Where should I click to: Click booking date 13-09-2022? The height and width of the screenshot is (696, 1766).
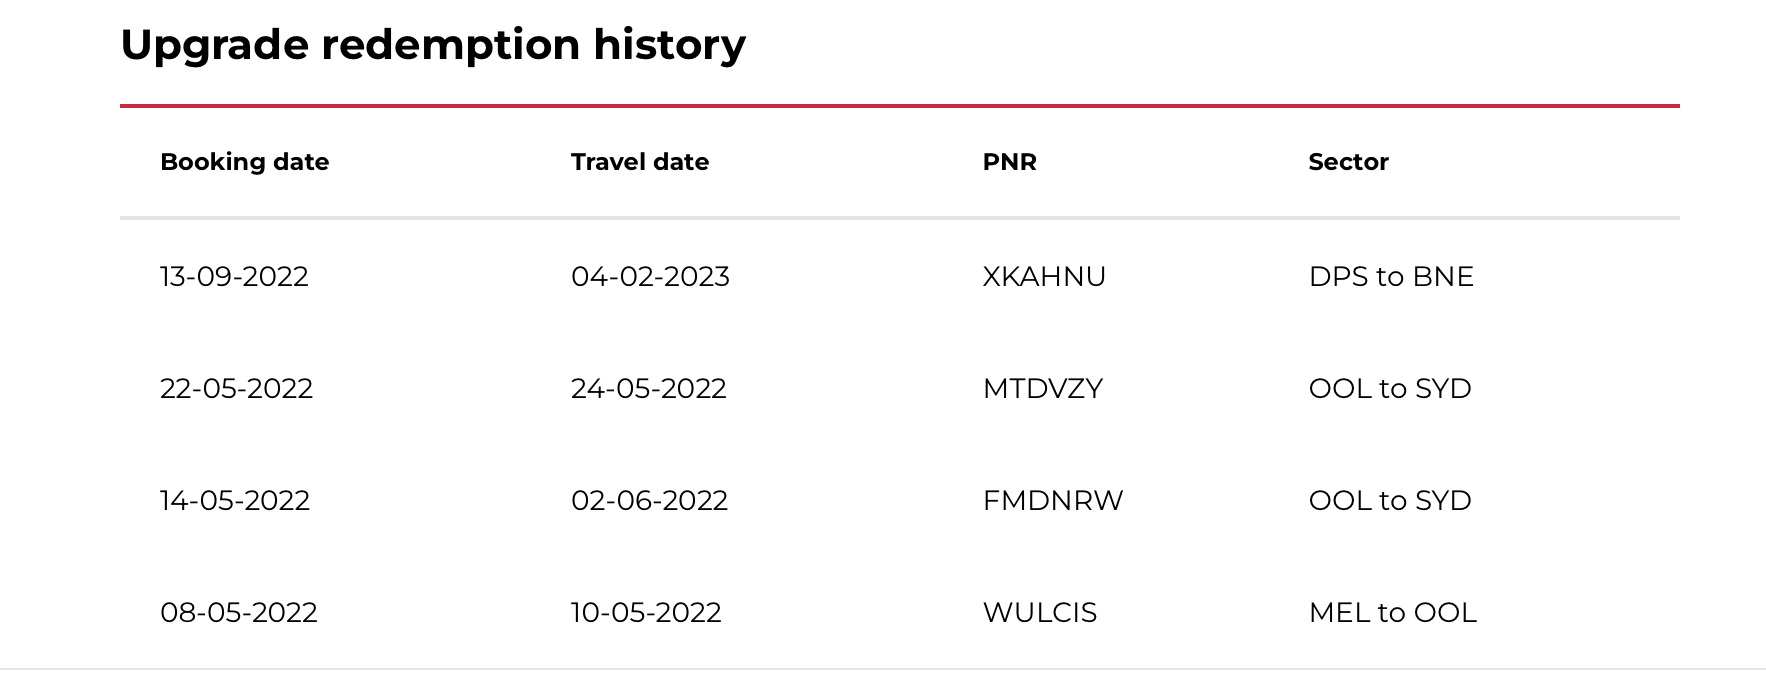pyautogui.click(x=234, y=276)
